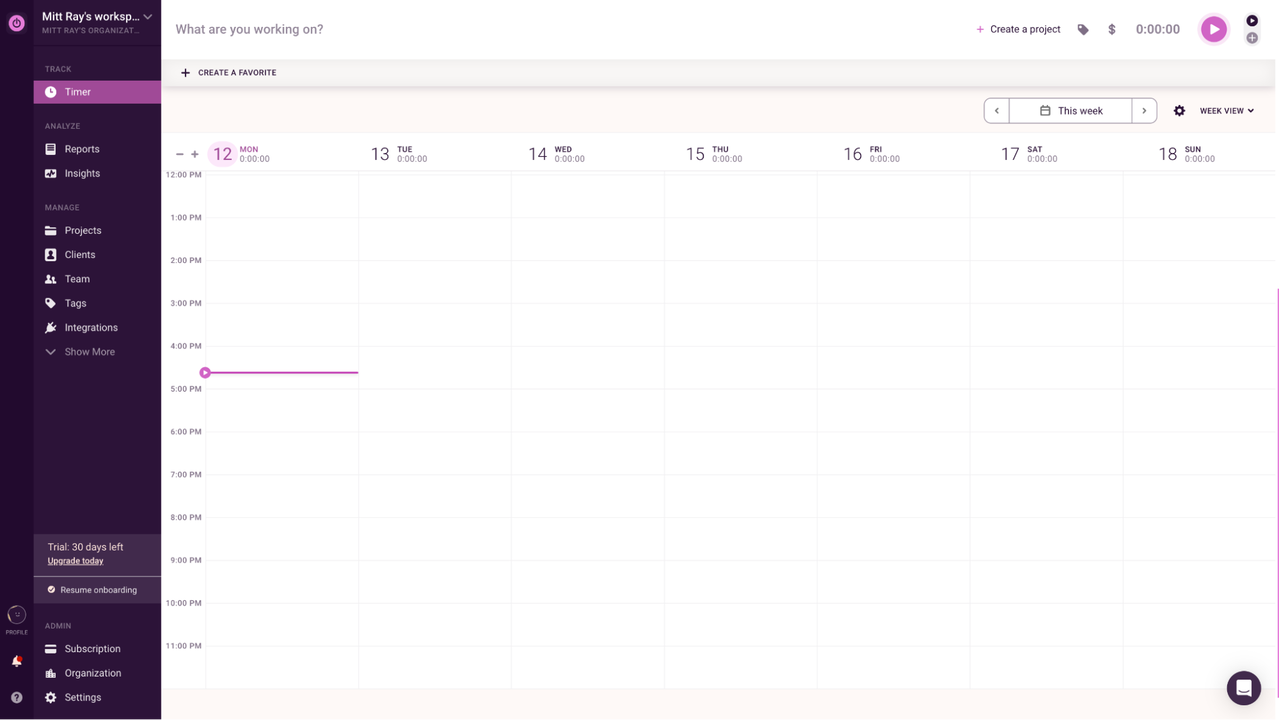Click the start timer play button
The width and height of the screenshot is (1279, 720).
[x=1213, y=29]
